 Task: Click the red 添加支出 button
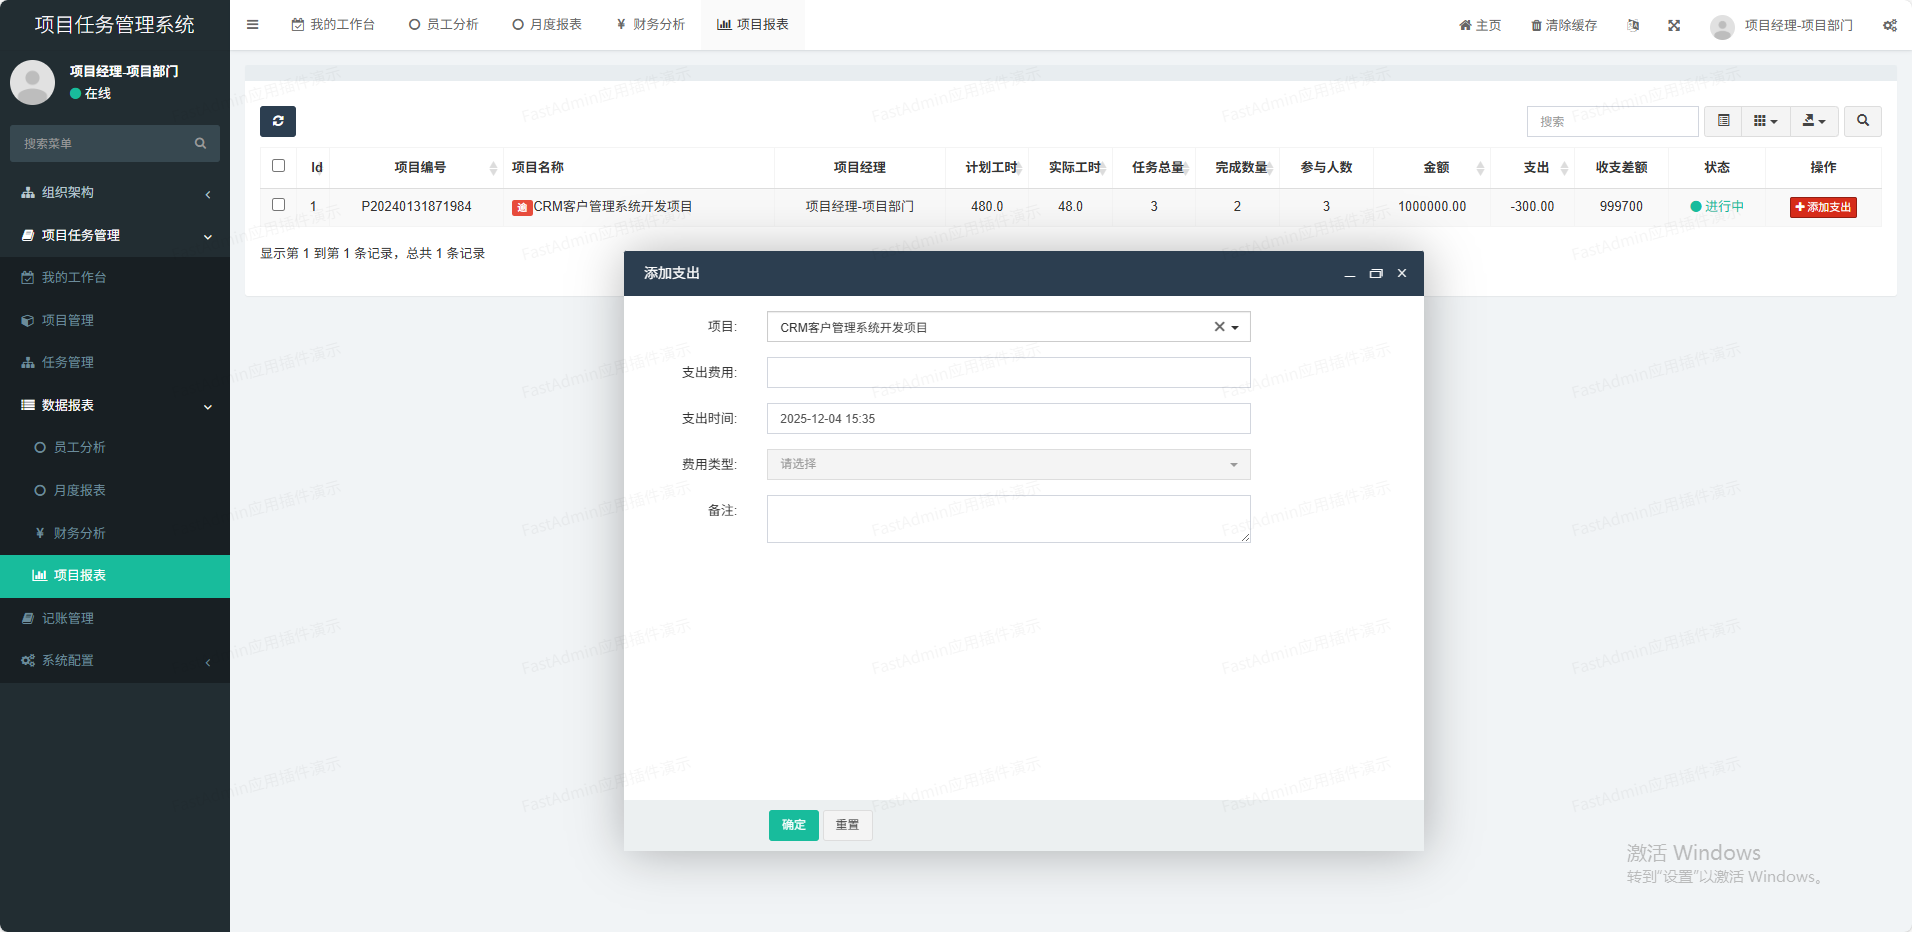click(x=1823, y=207)
